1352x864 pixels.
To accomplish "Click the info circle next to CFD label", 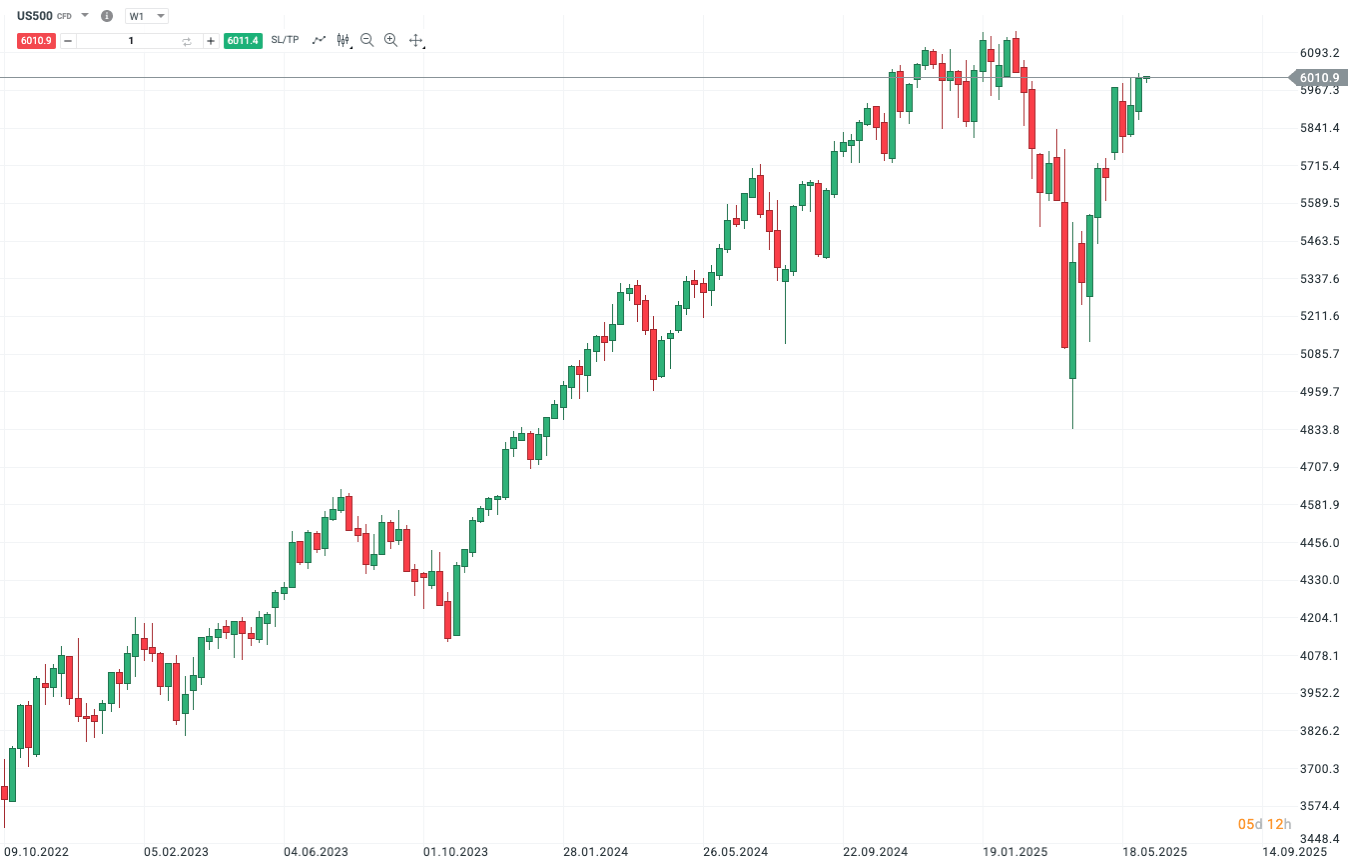I will (x=106, y=16).
